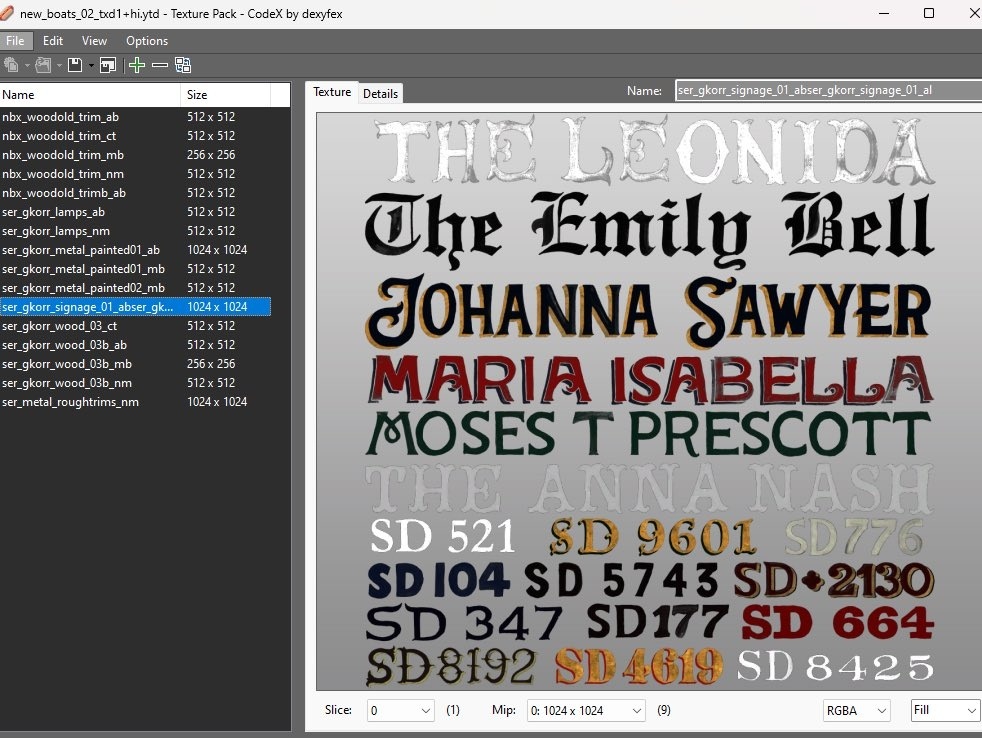The height and width of the screenshot is (738, 982).
Task: Add a texture with the green plus icon
Action: pos(137,65)
